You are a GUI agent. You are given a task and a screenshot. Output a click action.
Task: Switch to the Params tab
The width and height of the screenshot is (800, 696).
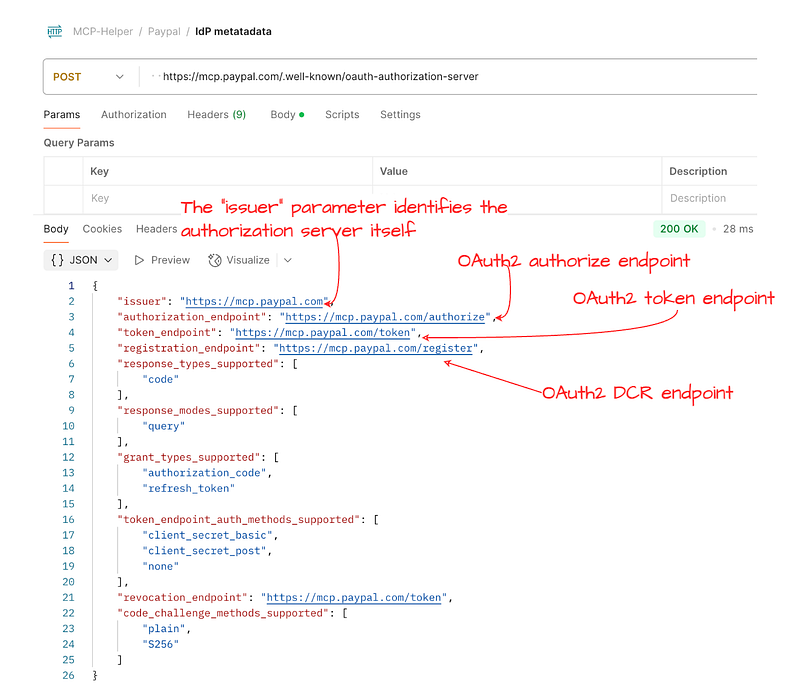pyautogui.click(x=62, y=114)
